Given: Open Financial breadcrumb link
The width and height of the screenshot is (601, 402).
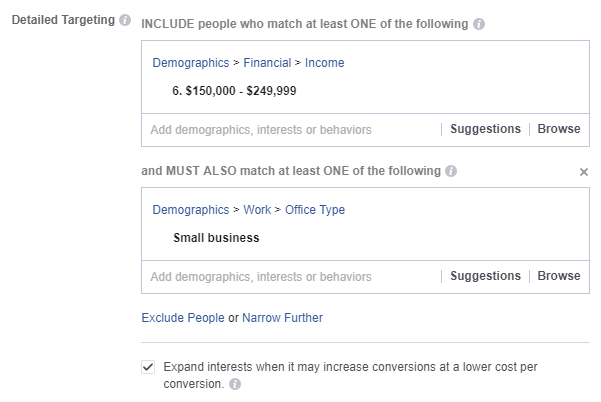Looking at the screenshot, I should [268, 63].
